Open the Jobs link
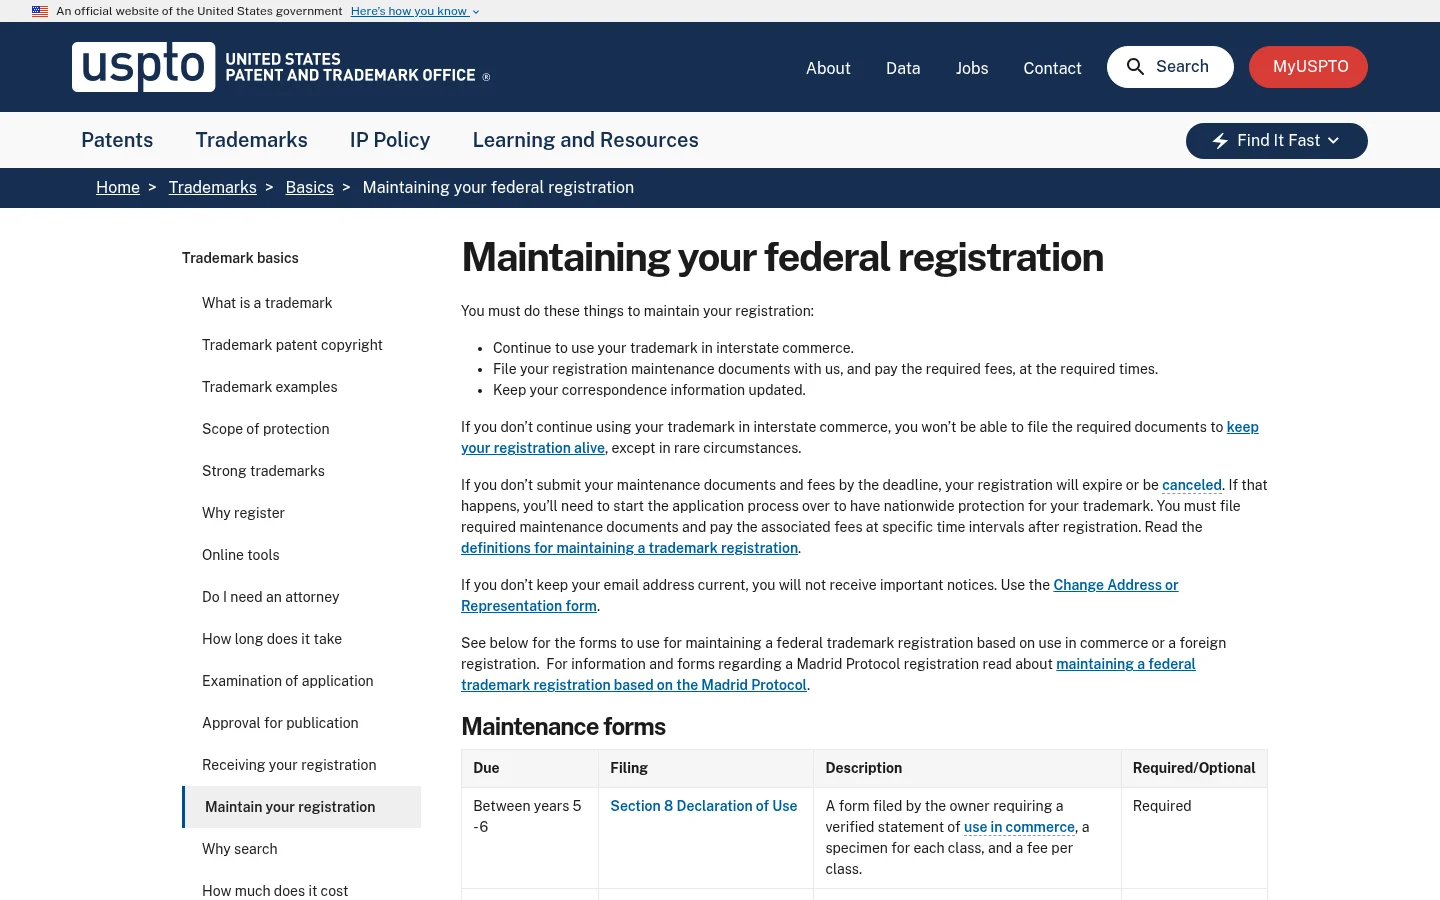The height and width of the screenshot is (900, 1440). click(972, 68)
